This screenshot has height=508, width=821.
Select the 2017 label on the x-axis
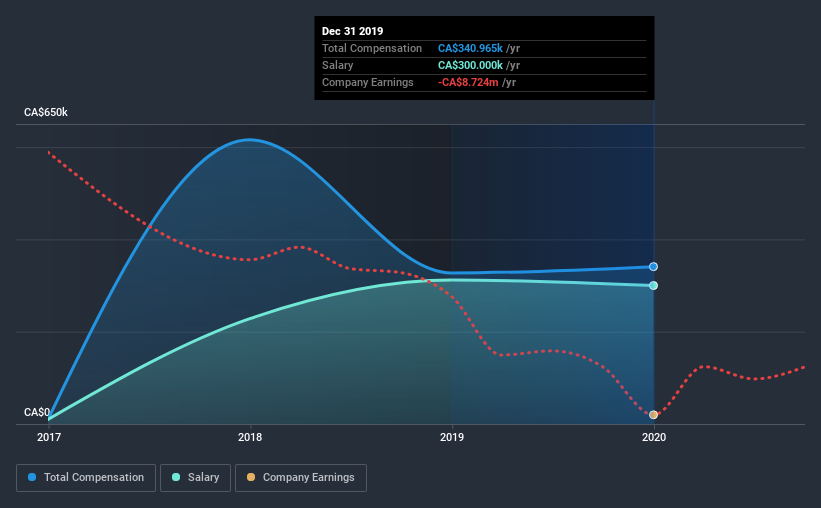click(x=49, y=437)
